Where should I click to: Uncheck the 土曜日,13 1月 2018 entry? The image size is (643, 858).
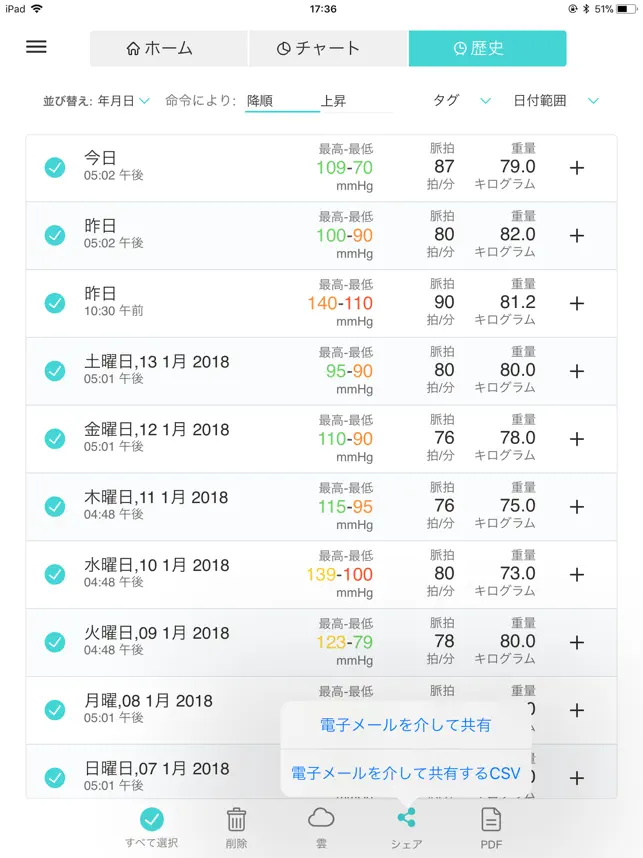pos(55,371)
